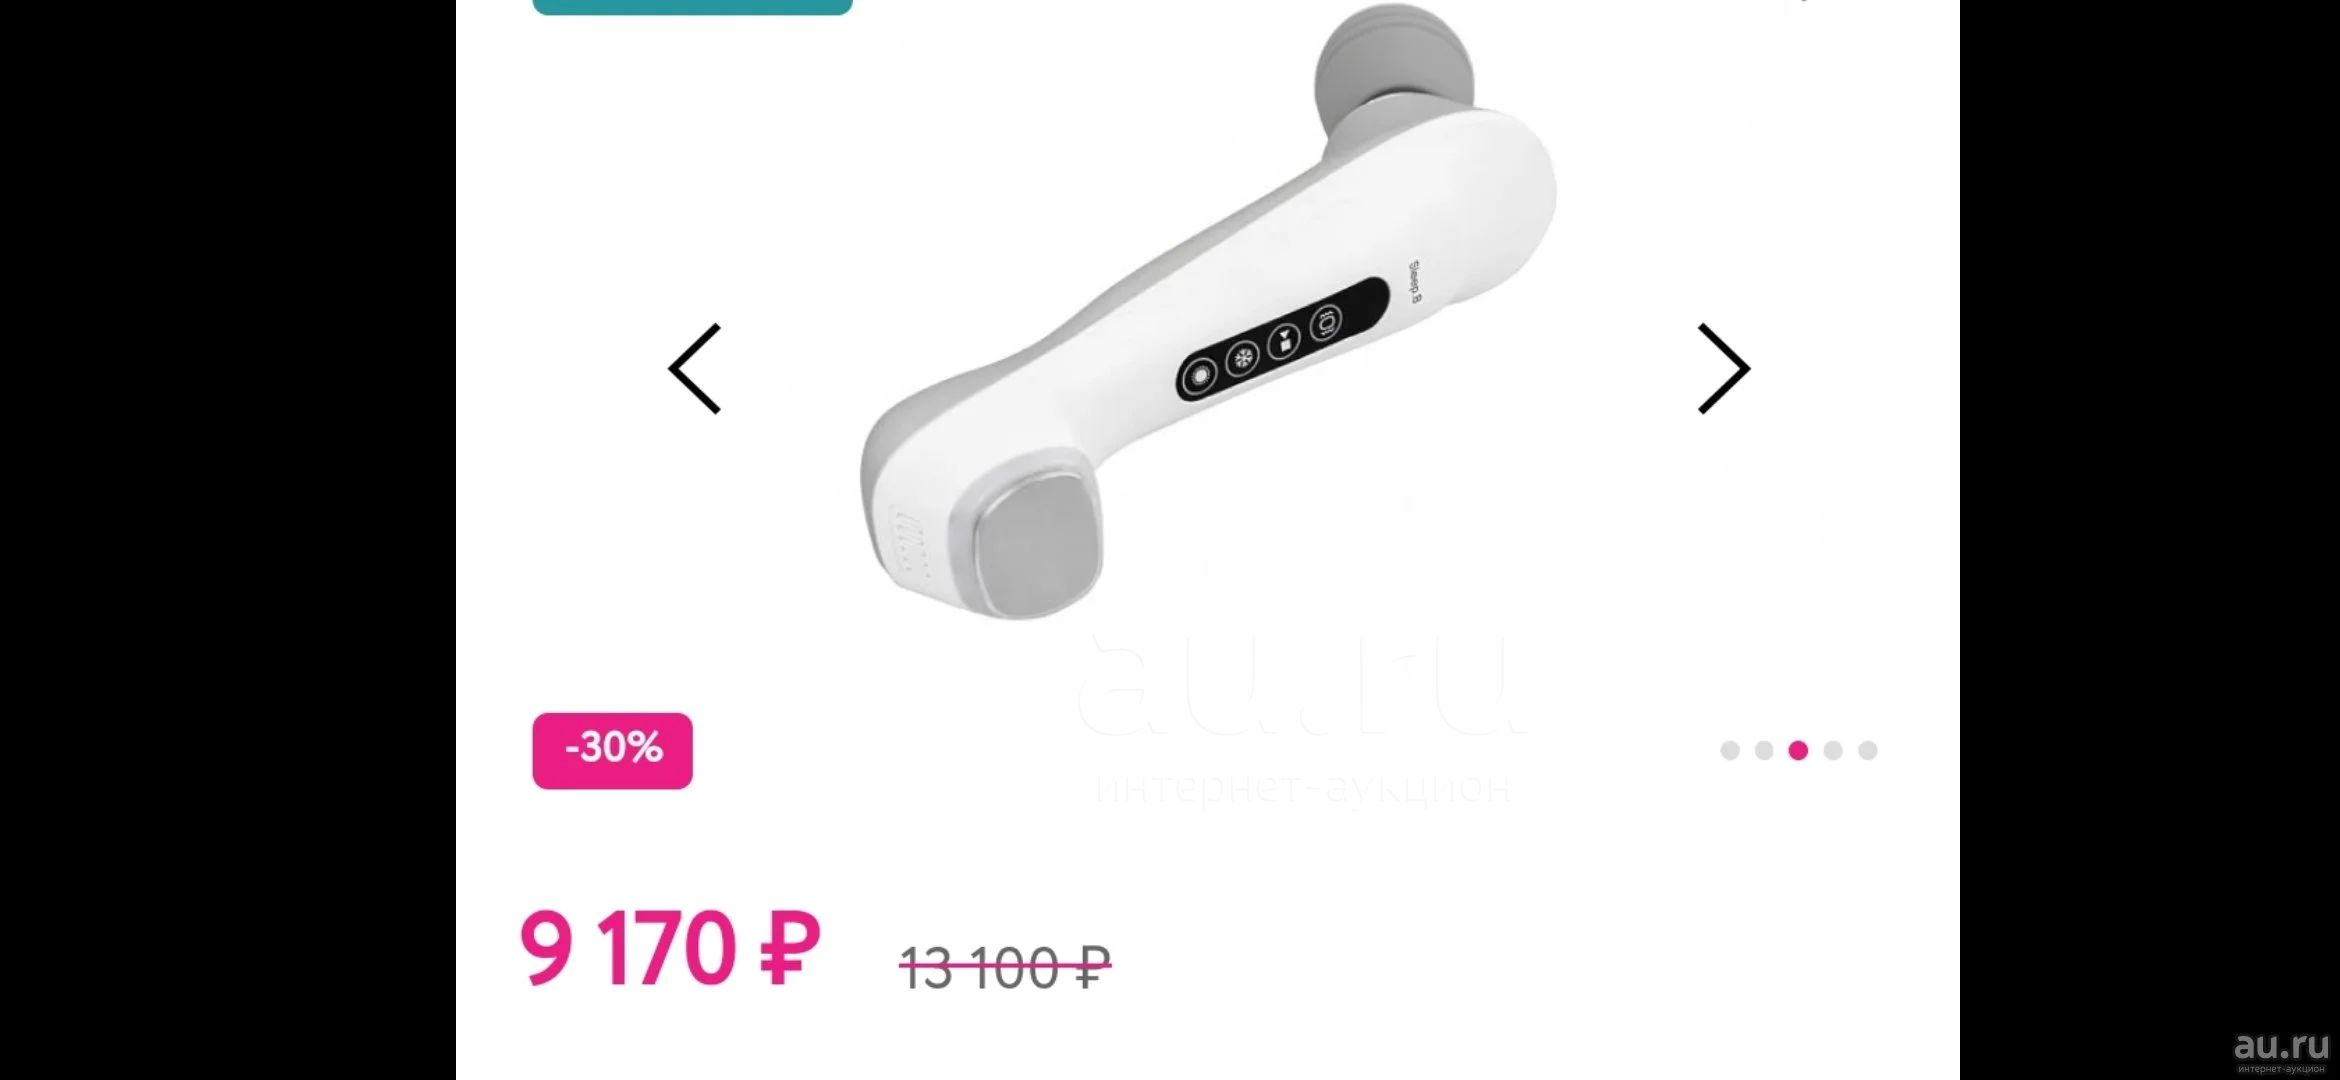The image size is (2340, 1080).
Task: Click the crossed-out 13 100 ₽ price
Action: point(1005,968)
